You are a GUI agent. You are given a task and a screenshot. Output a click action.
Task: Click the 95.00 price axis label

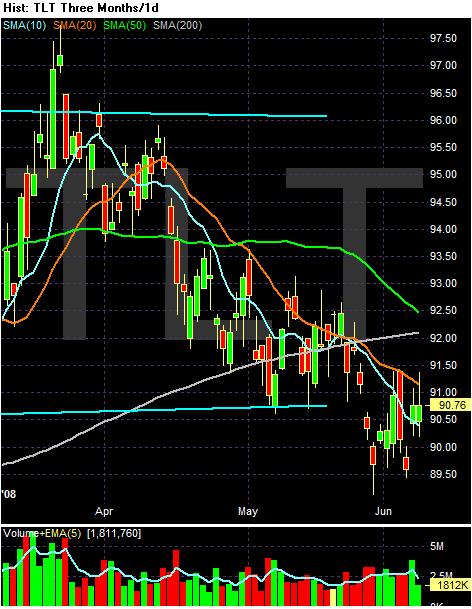click(443, 174)
